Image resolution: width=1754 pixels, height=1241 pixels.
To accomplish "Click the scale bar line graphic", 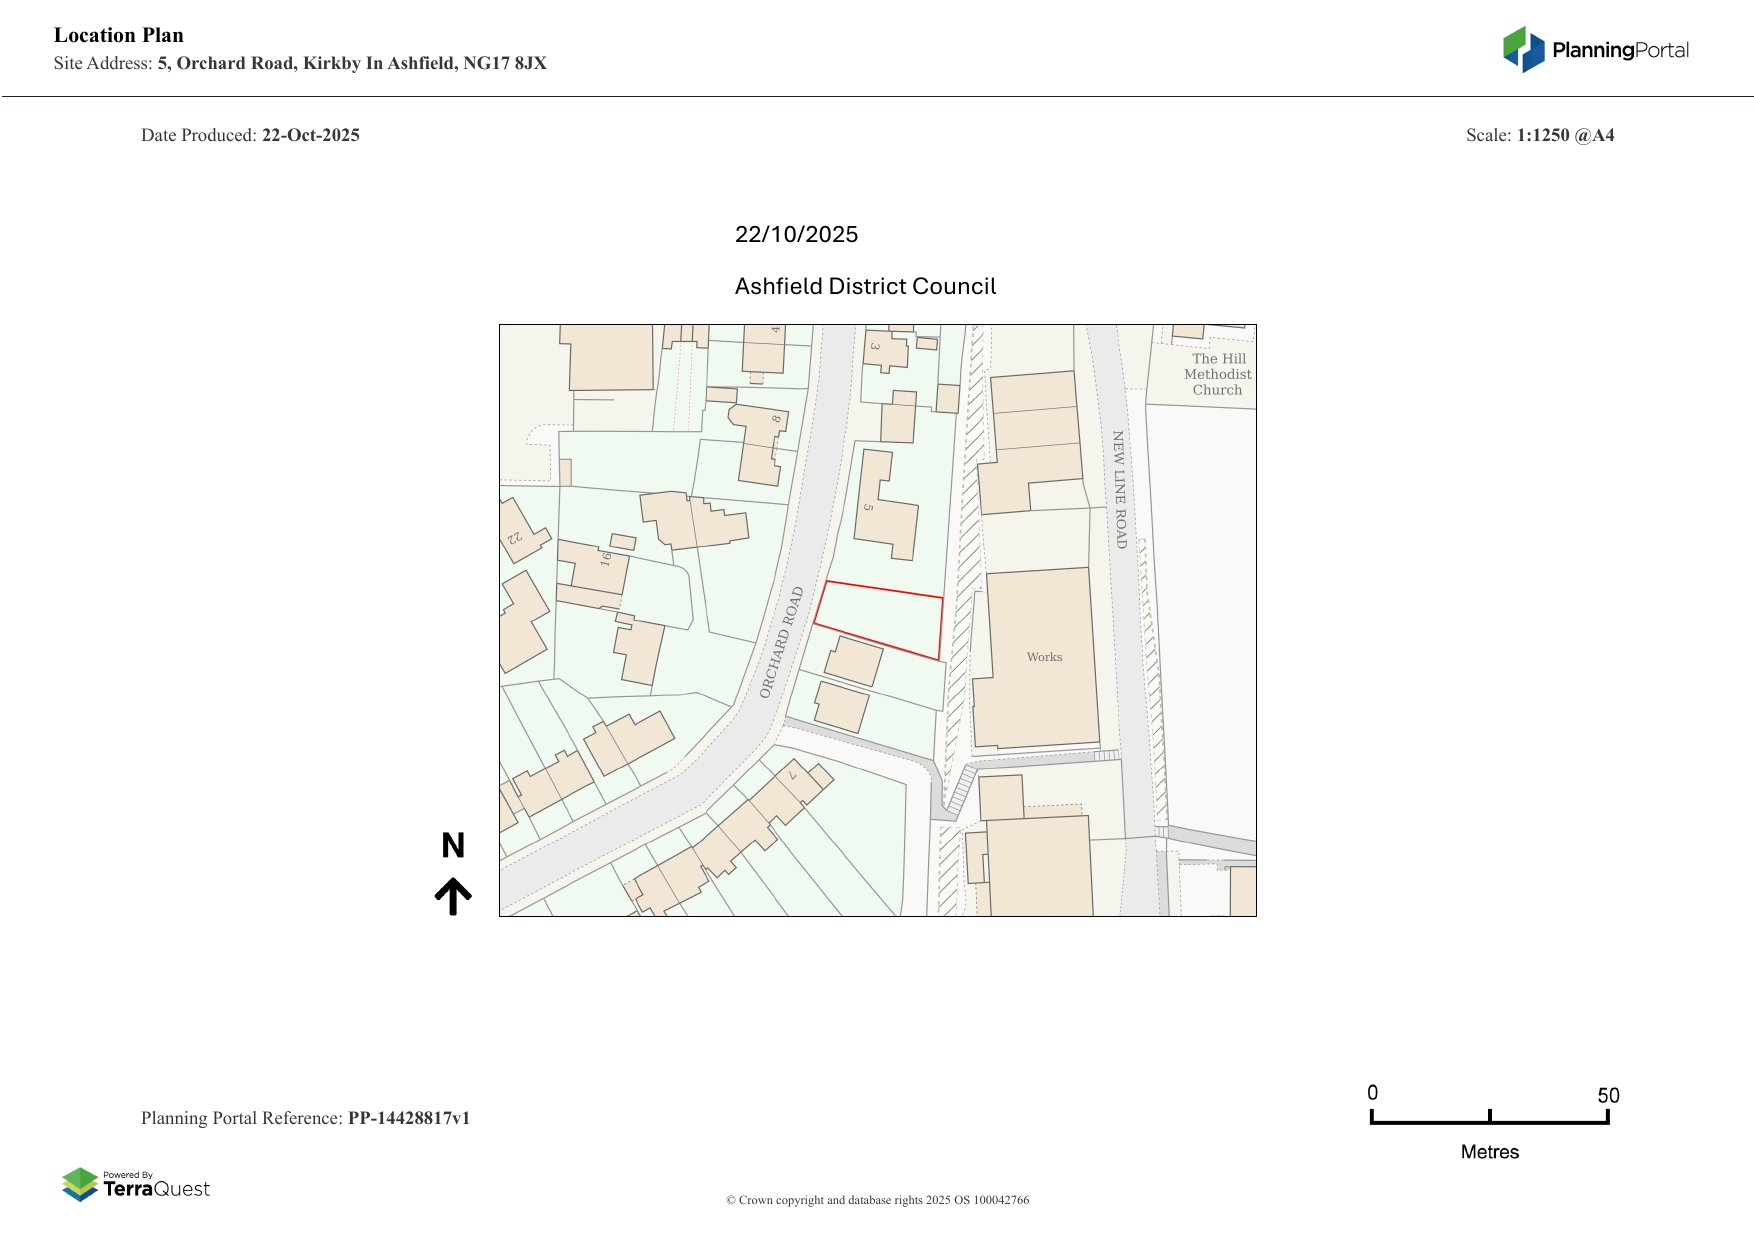I will [x=1489, y=1121].
